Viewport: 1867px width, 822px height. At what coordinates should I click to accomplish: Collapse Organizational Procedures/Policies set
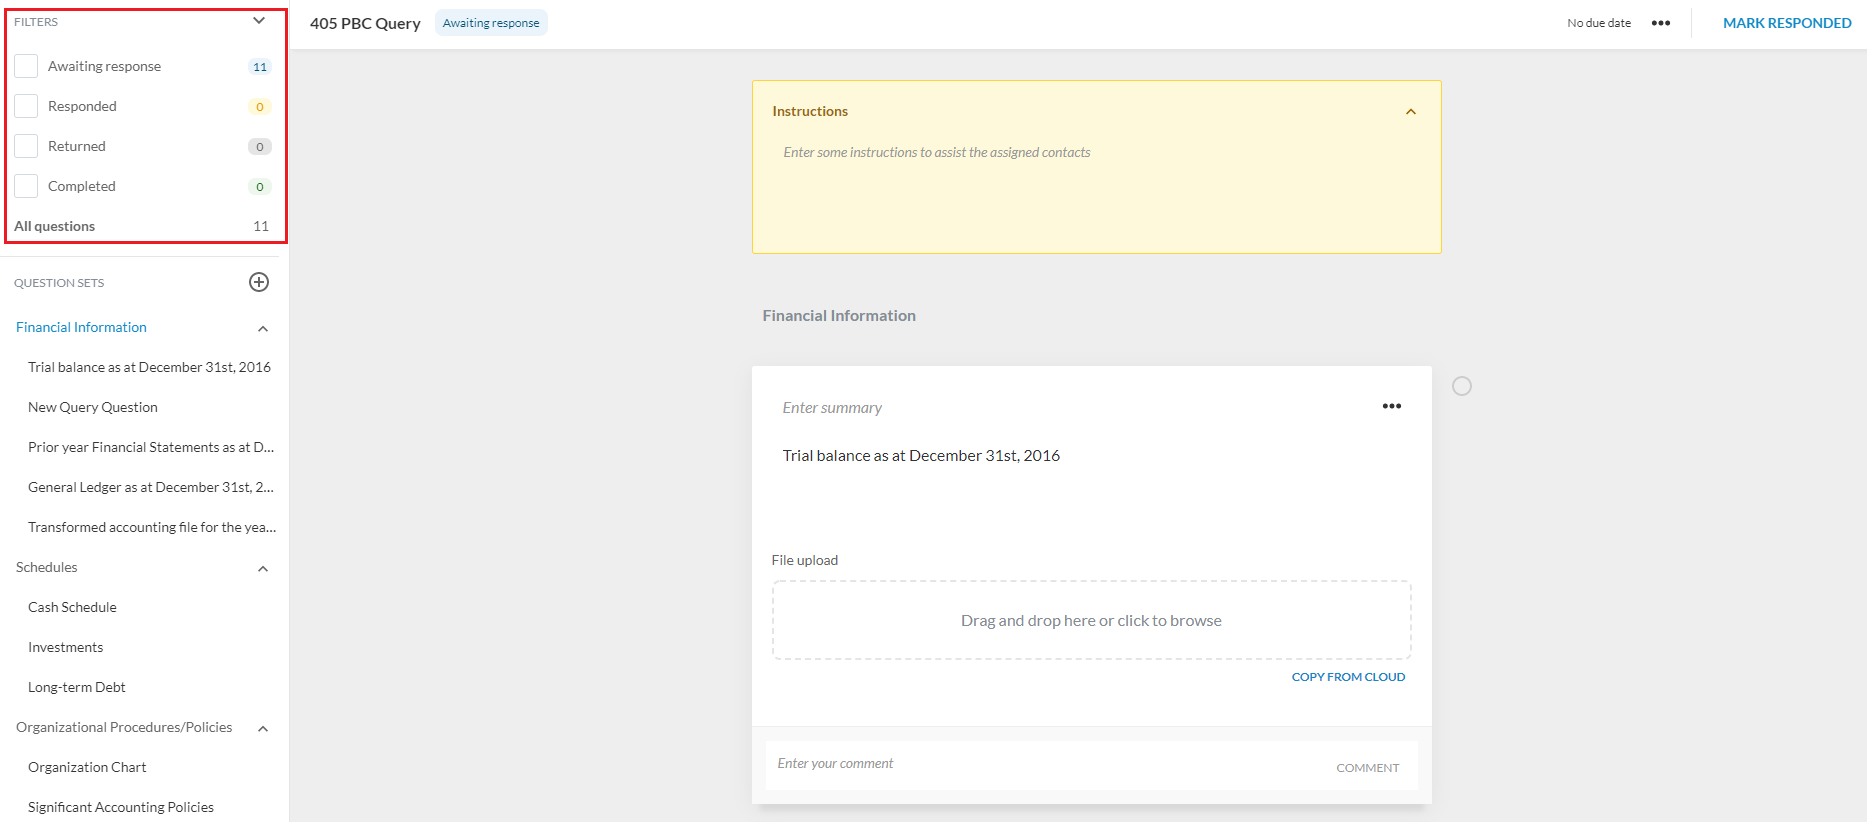point(263,728)
